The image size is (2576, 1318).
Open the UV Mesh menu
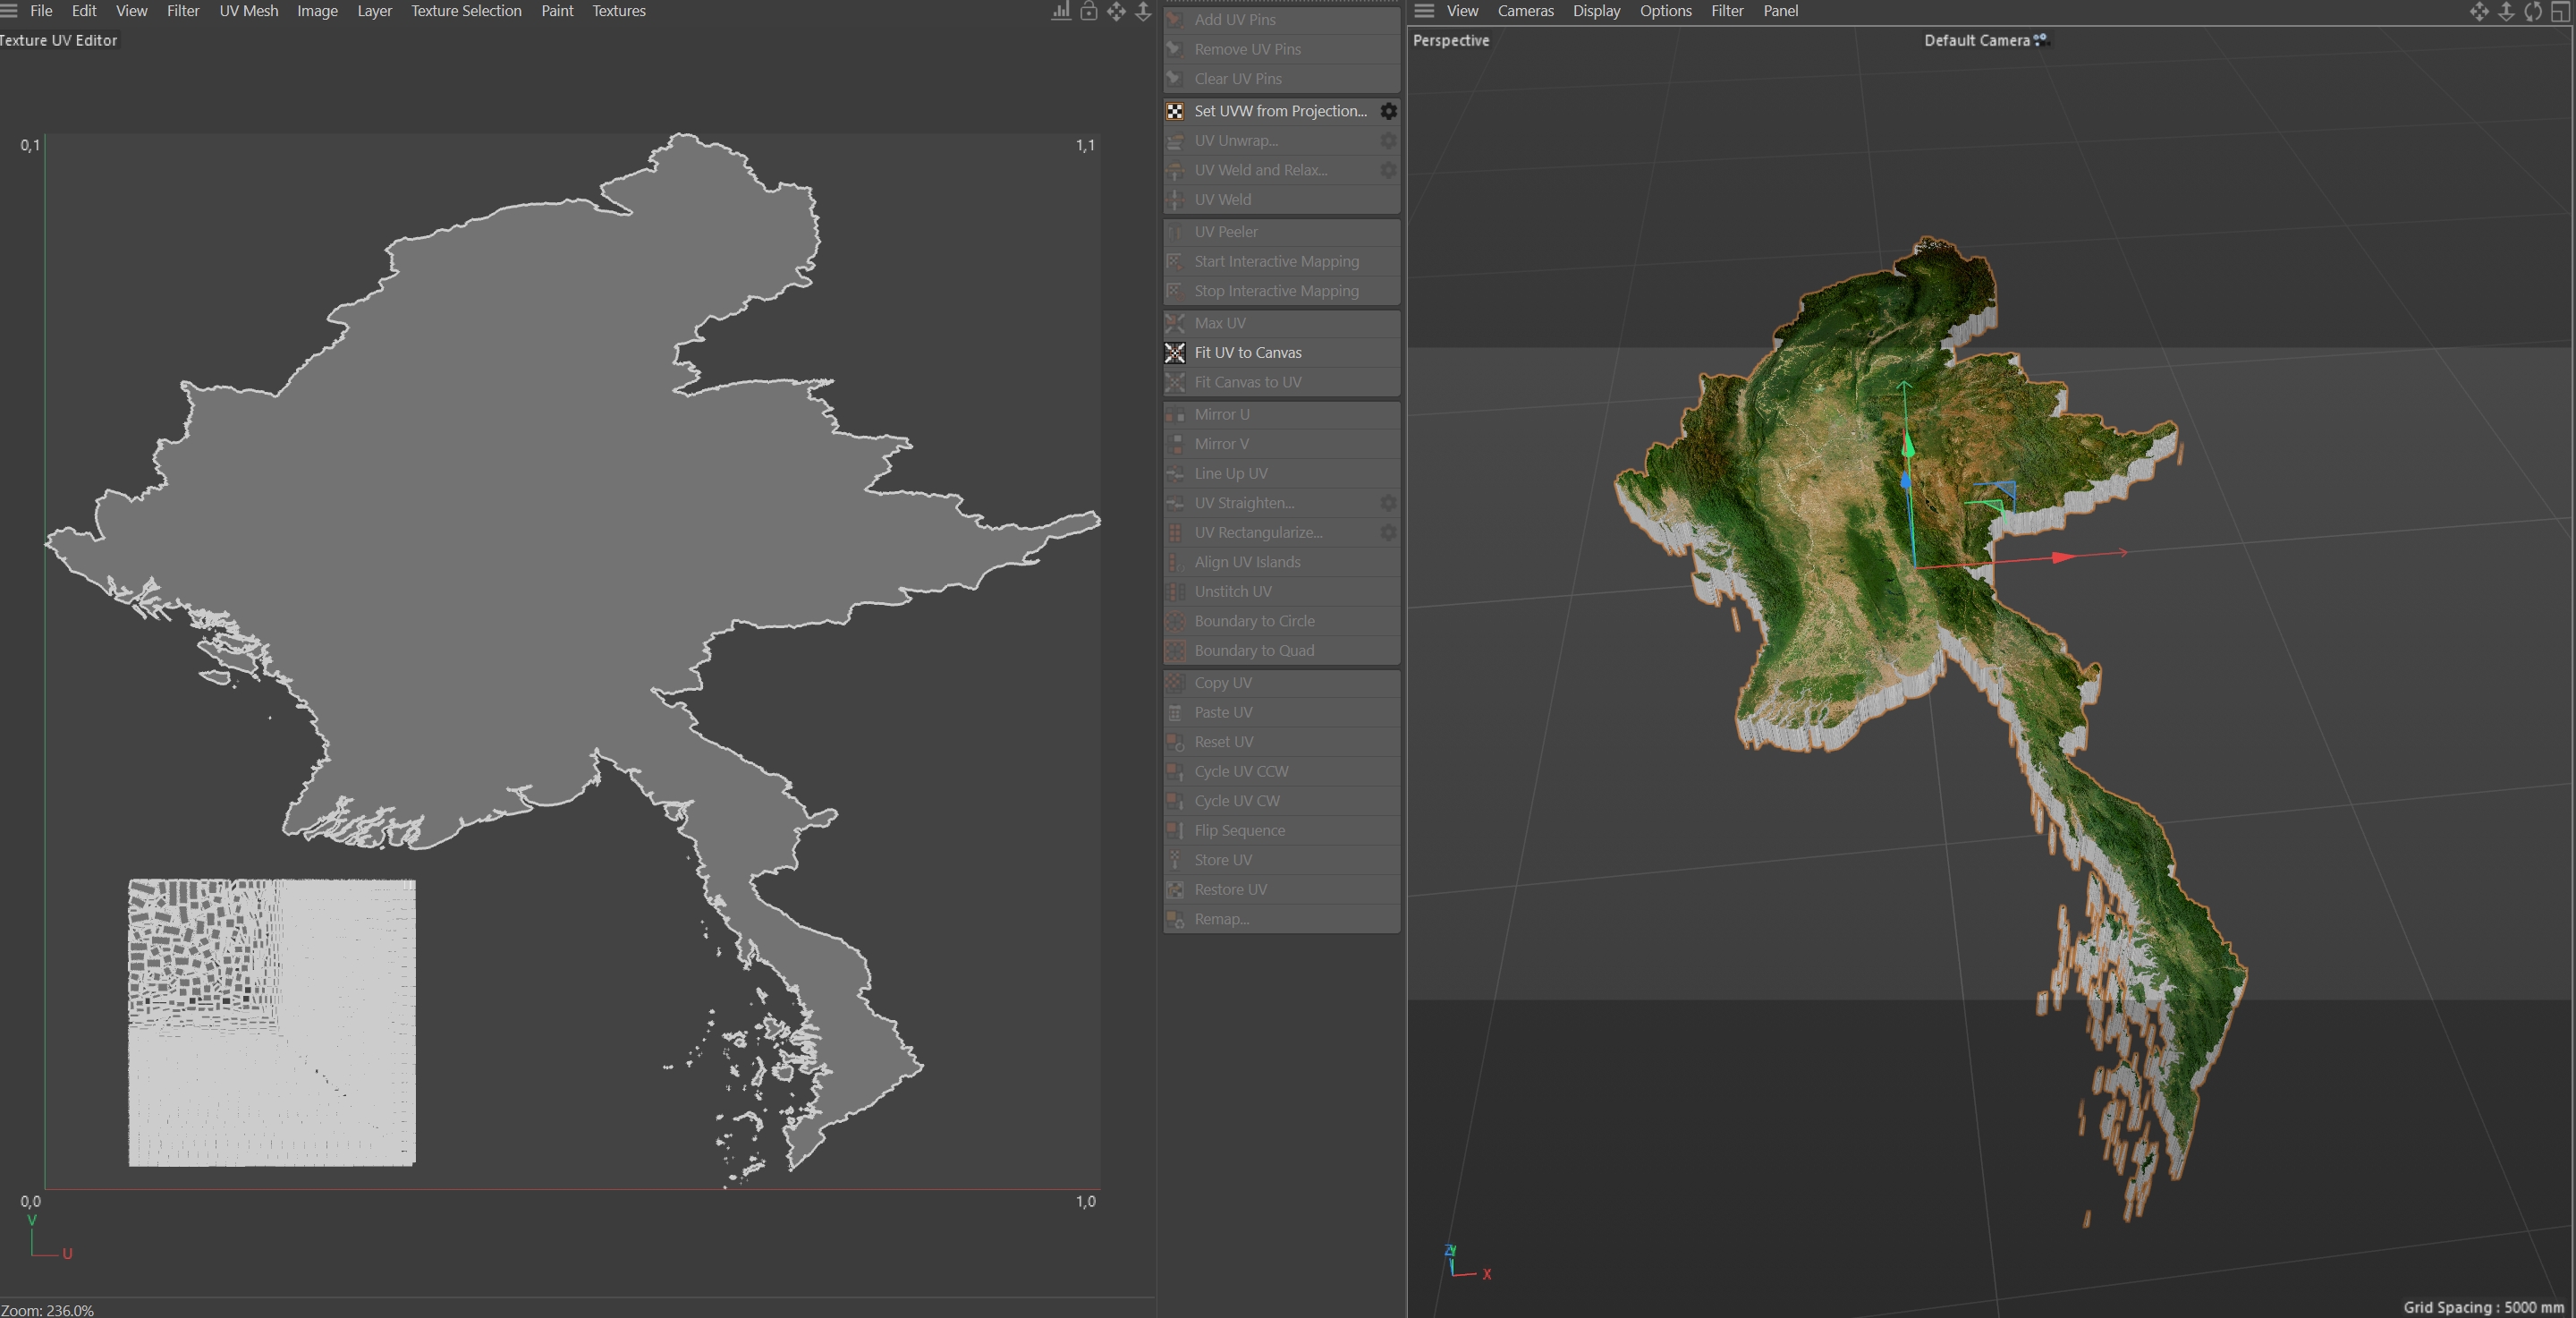pos(249,11)
